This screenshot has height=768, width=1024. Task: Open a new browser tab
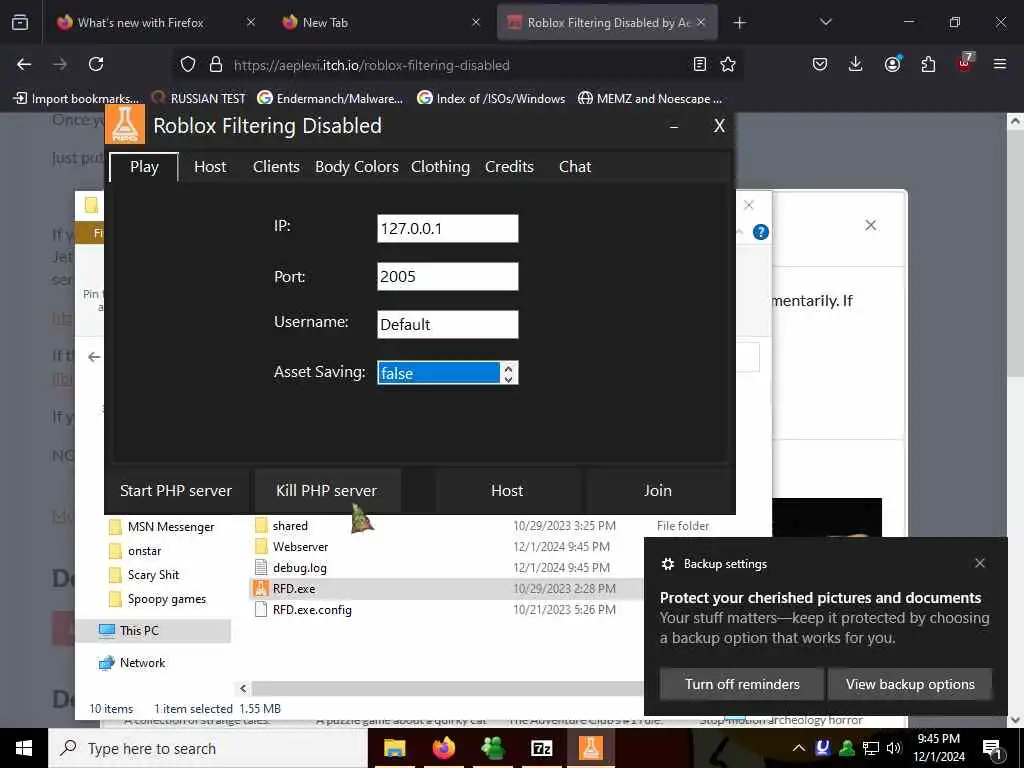(x=739, y=23)
